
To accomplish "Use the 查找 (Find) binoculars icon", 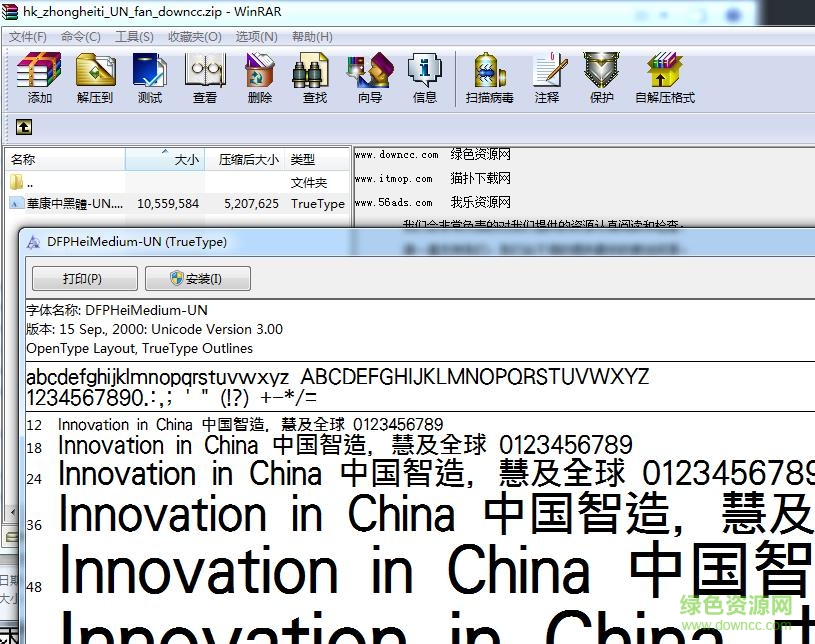I will (311, 78).
